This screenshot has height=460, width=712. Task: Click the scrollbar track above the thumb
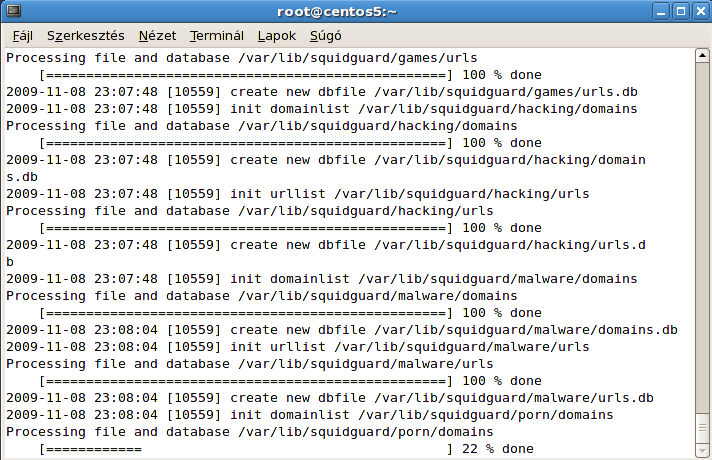point(703,230)
